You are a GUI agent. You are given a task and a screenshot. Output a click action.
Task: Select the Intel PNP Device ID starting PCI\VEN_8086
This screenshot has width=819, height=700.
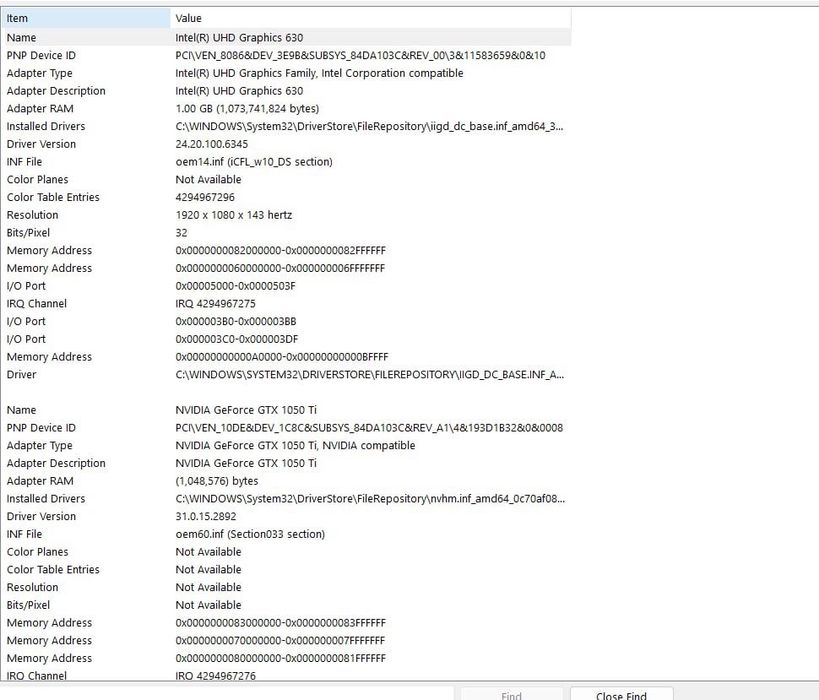coord(360,55)
